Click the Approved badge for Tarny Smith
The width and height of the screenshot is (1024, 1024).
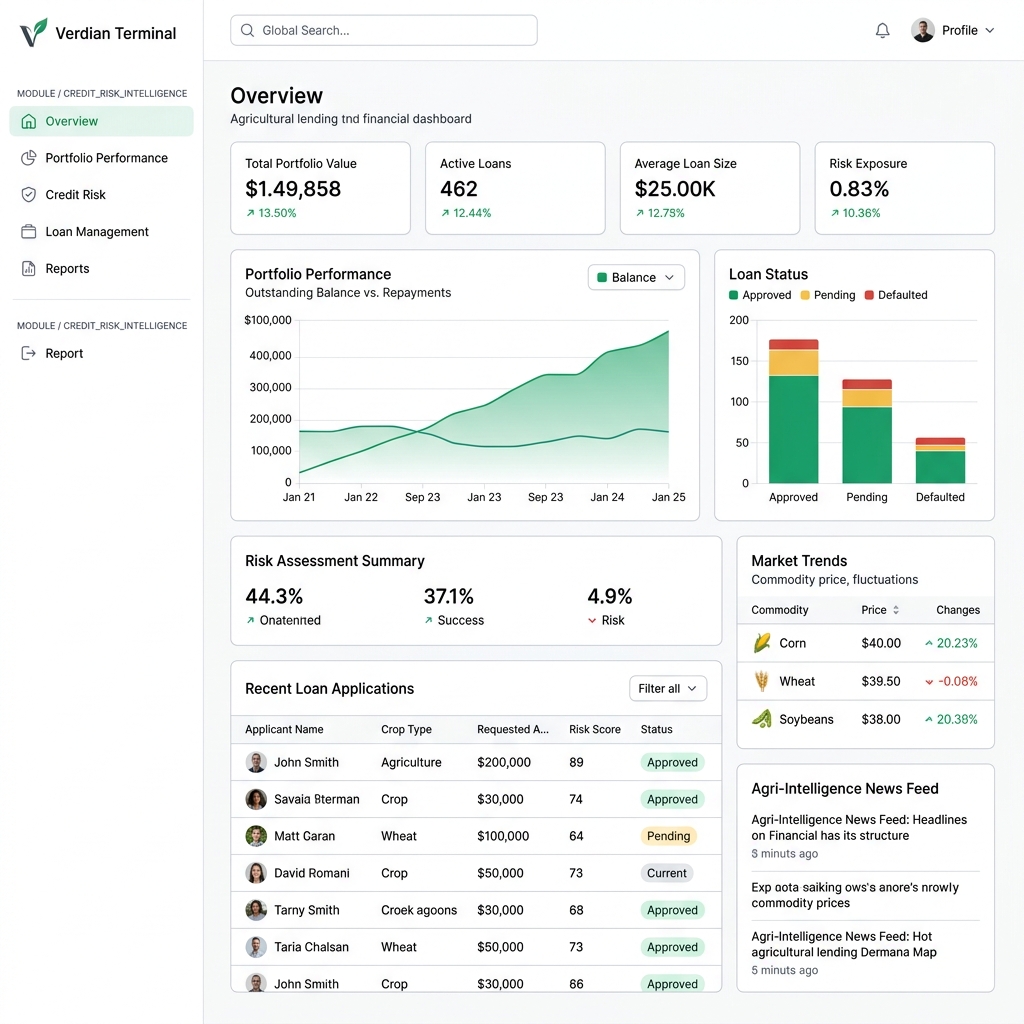click(x=672, y=910)
